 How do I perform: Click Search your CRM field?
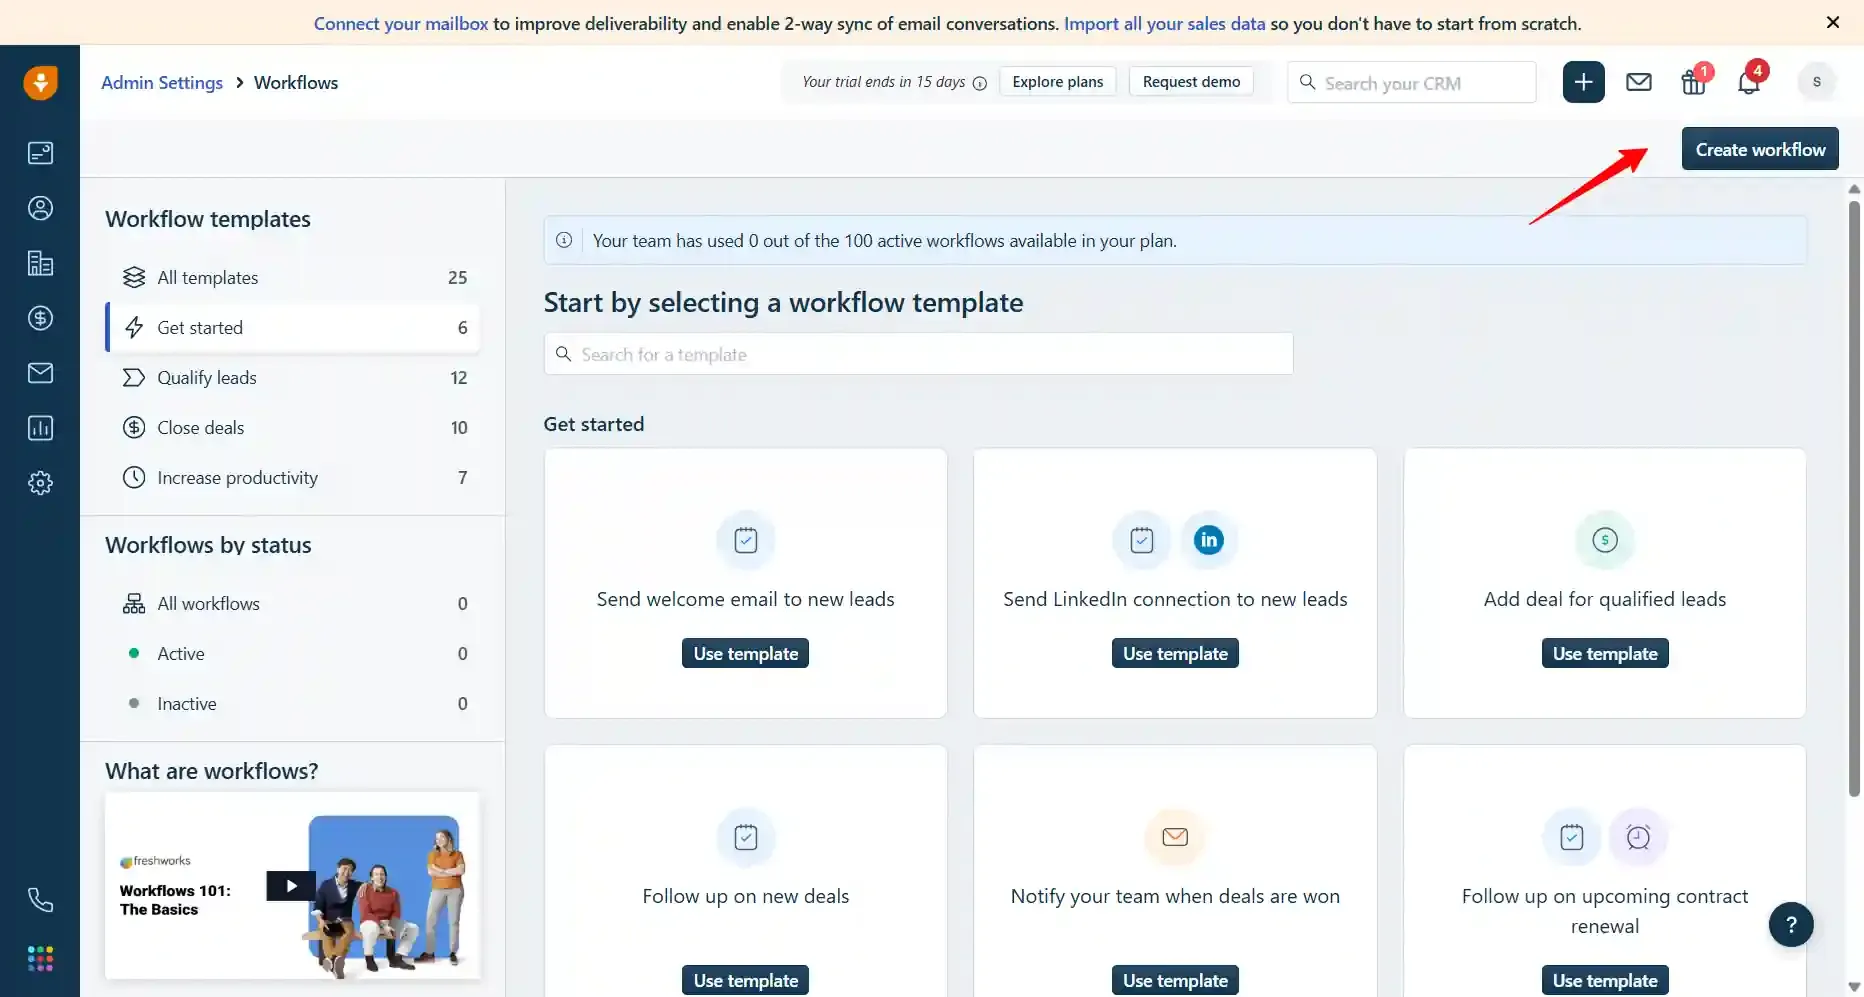pos(1411,83)
